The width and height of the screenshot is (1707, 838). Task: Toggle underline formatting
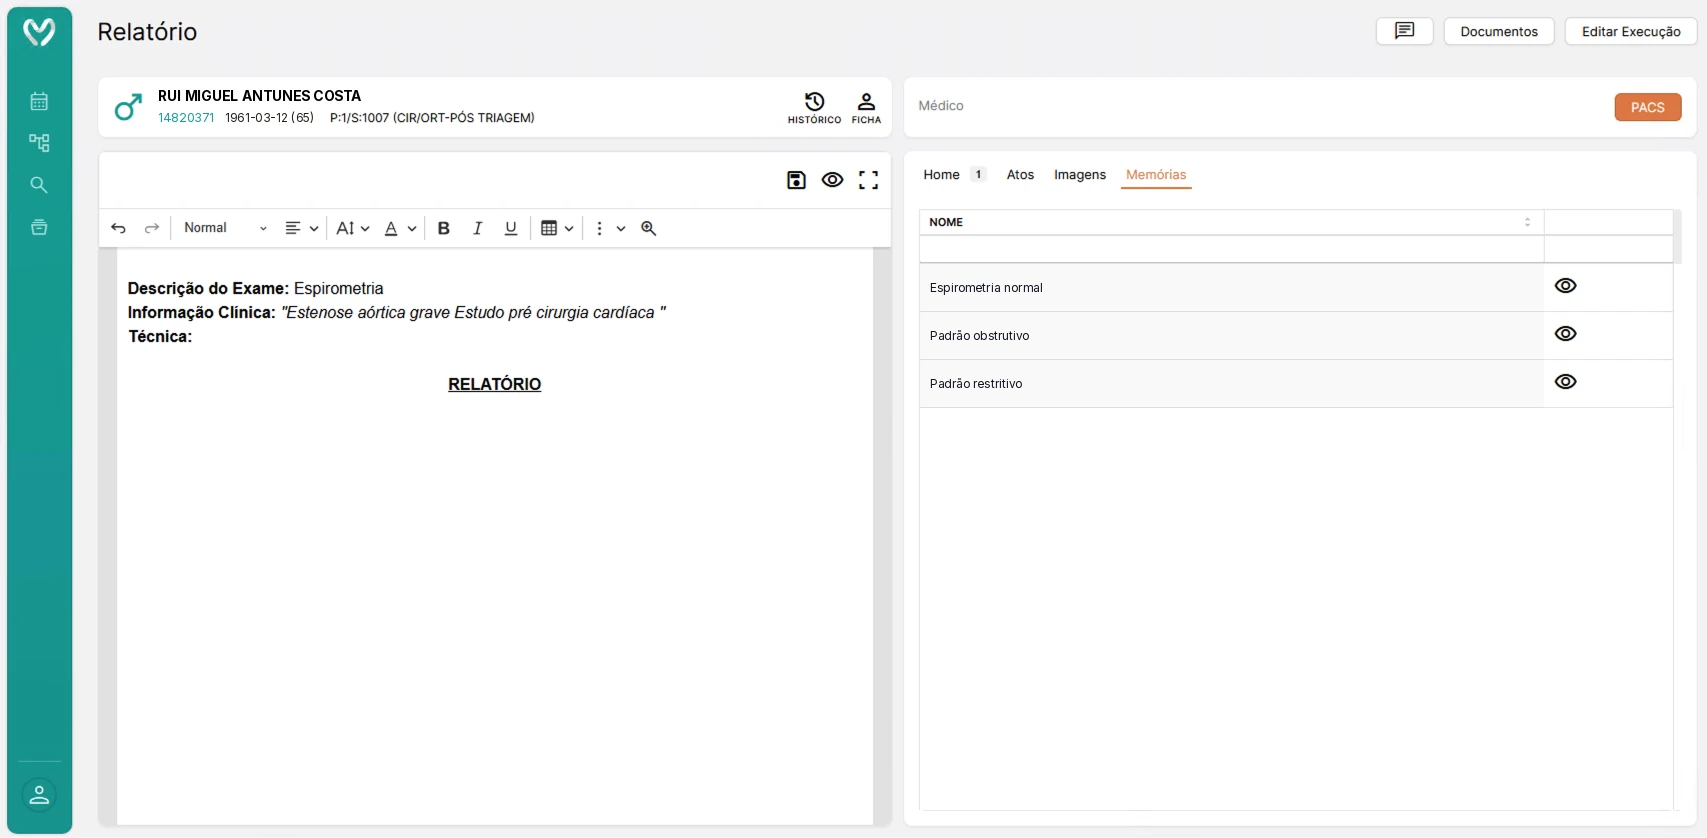511,228
